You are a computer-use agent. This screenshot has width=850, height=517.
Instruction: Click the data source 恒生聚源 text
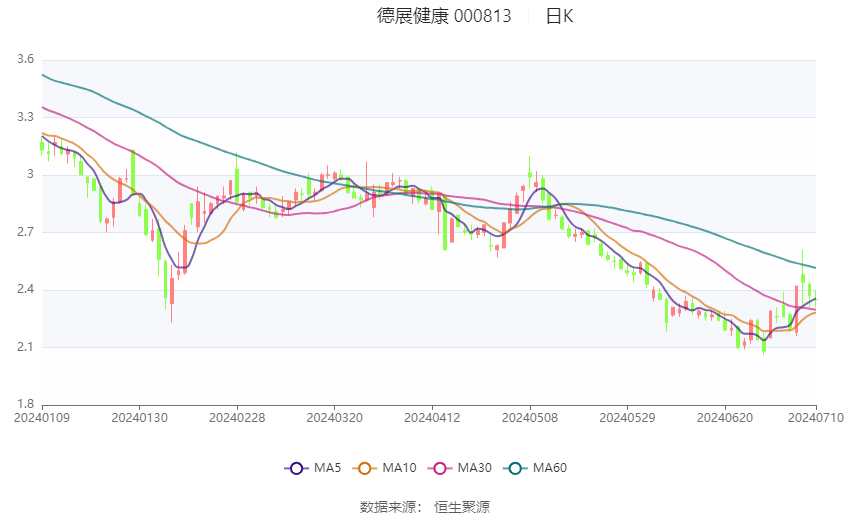coord(462,507)
